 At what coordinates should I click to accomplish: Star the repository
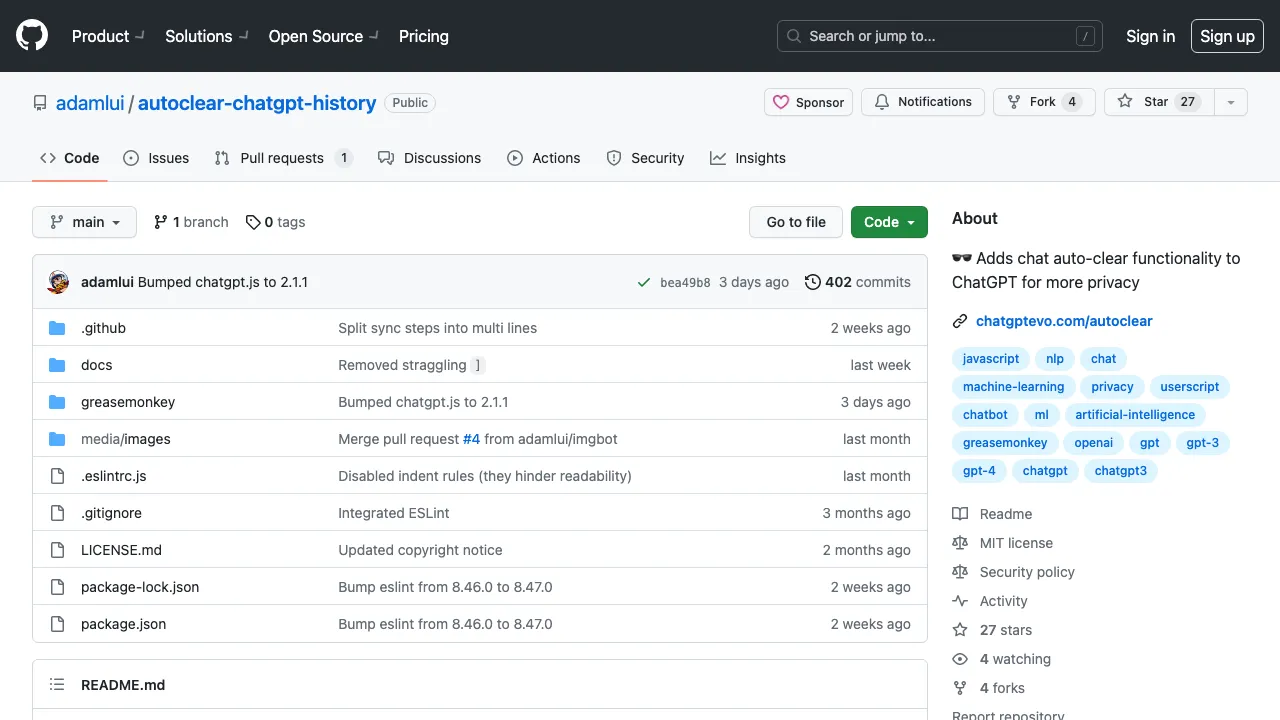pyautogui.click(x=1157, y=101)
